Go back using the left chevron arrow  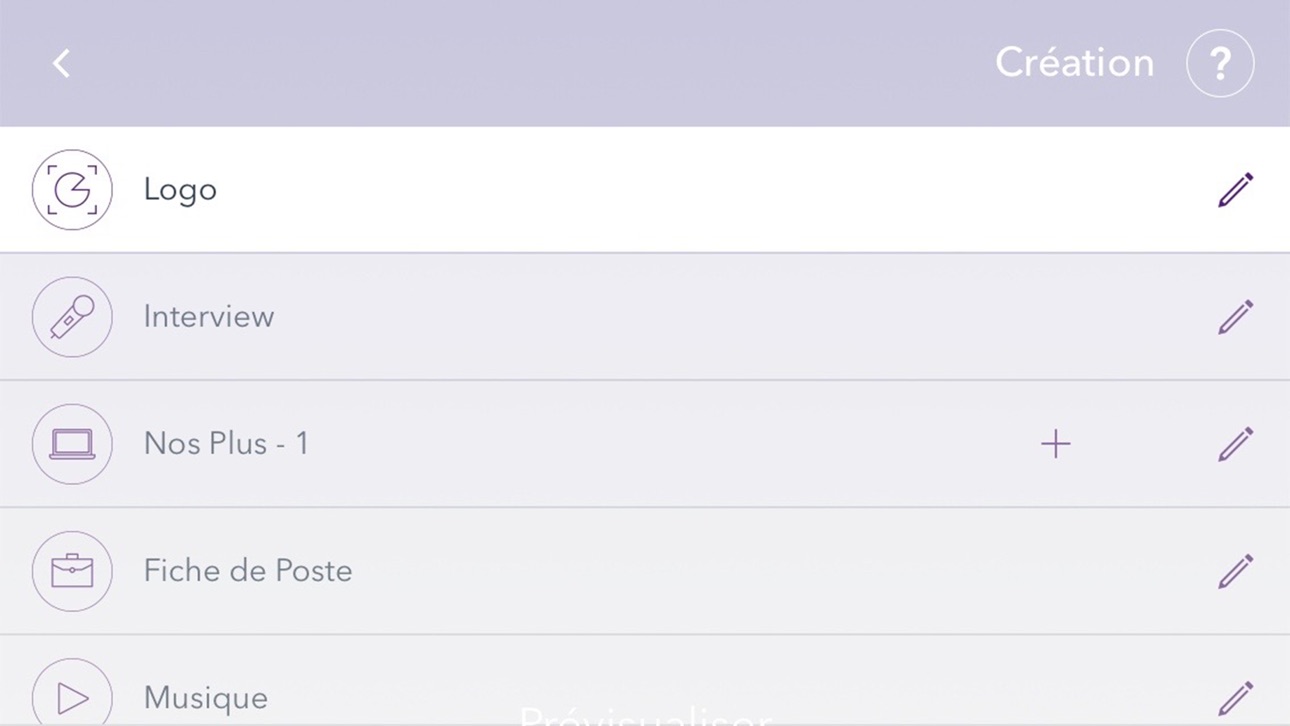(62, 63)
